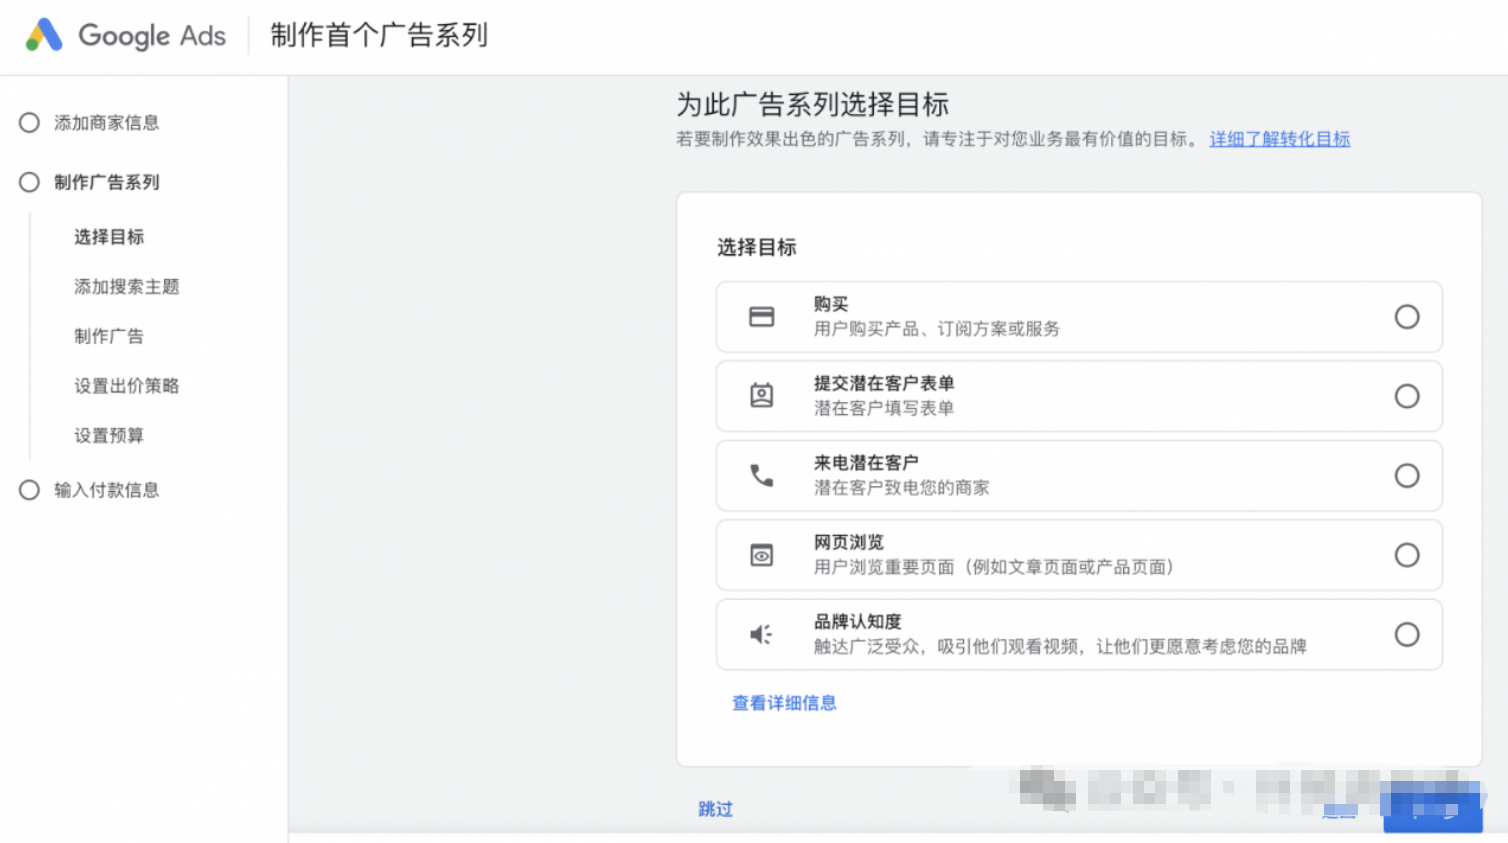This screenshot has width=1508, height=843.
Task: Open 添加搜索主题 step in sidebar
Action: 127,287
